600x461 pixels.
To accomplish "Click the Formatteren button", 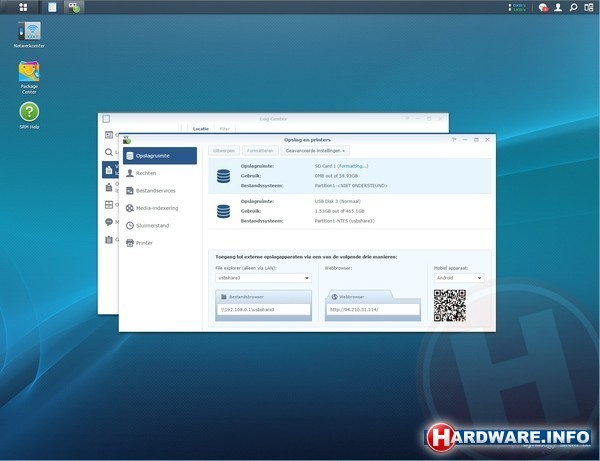I will [x=260, y=151].
